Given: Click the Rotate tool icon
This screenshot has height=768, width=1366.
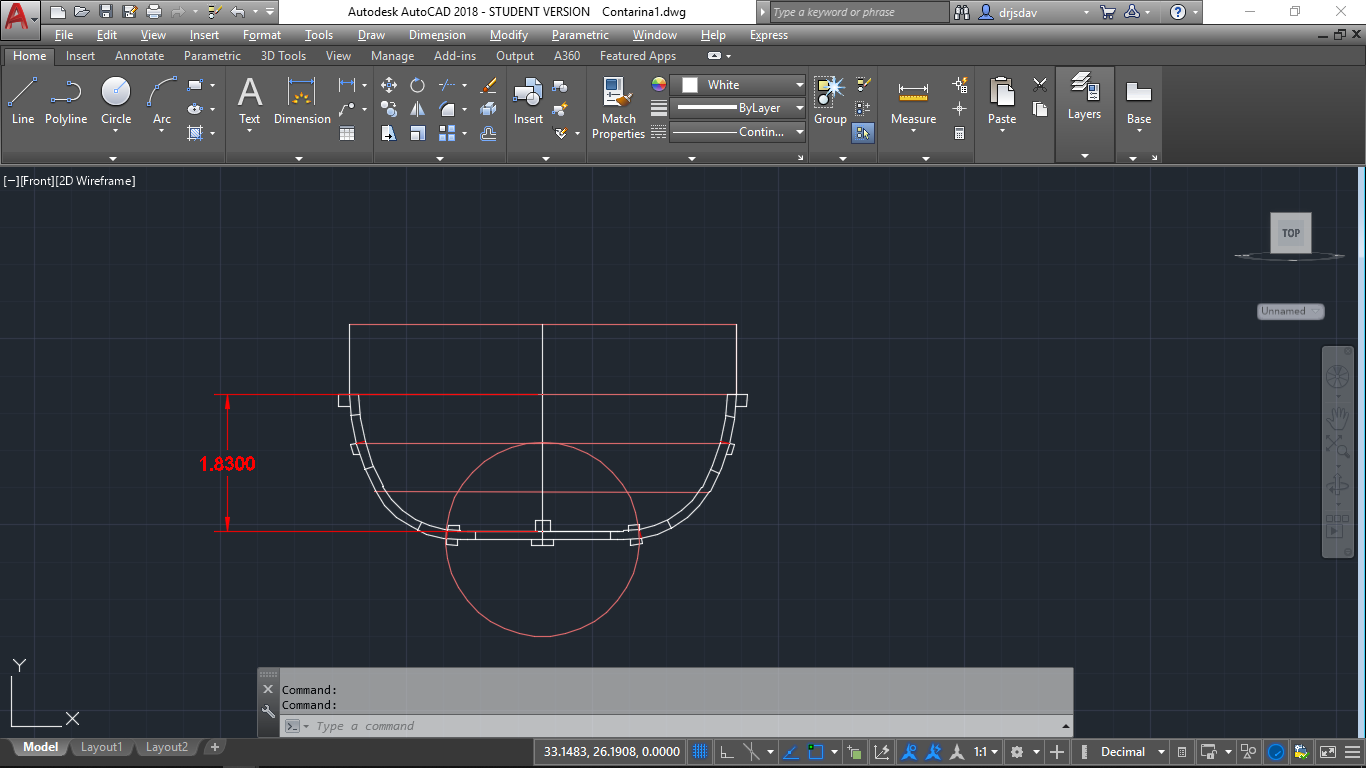Looking at the screenshot, I should coord(417,86).
